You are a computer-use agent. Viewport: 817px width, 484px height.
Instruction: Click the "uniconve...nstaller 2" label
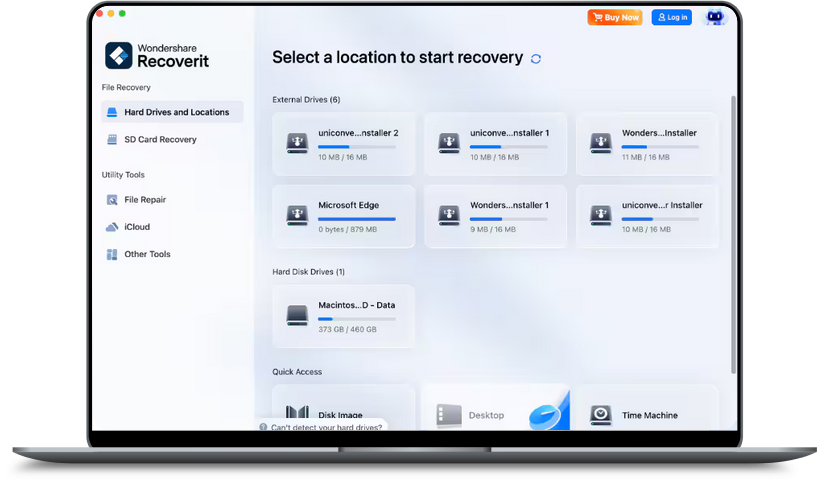click(358, 133)
